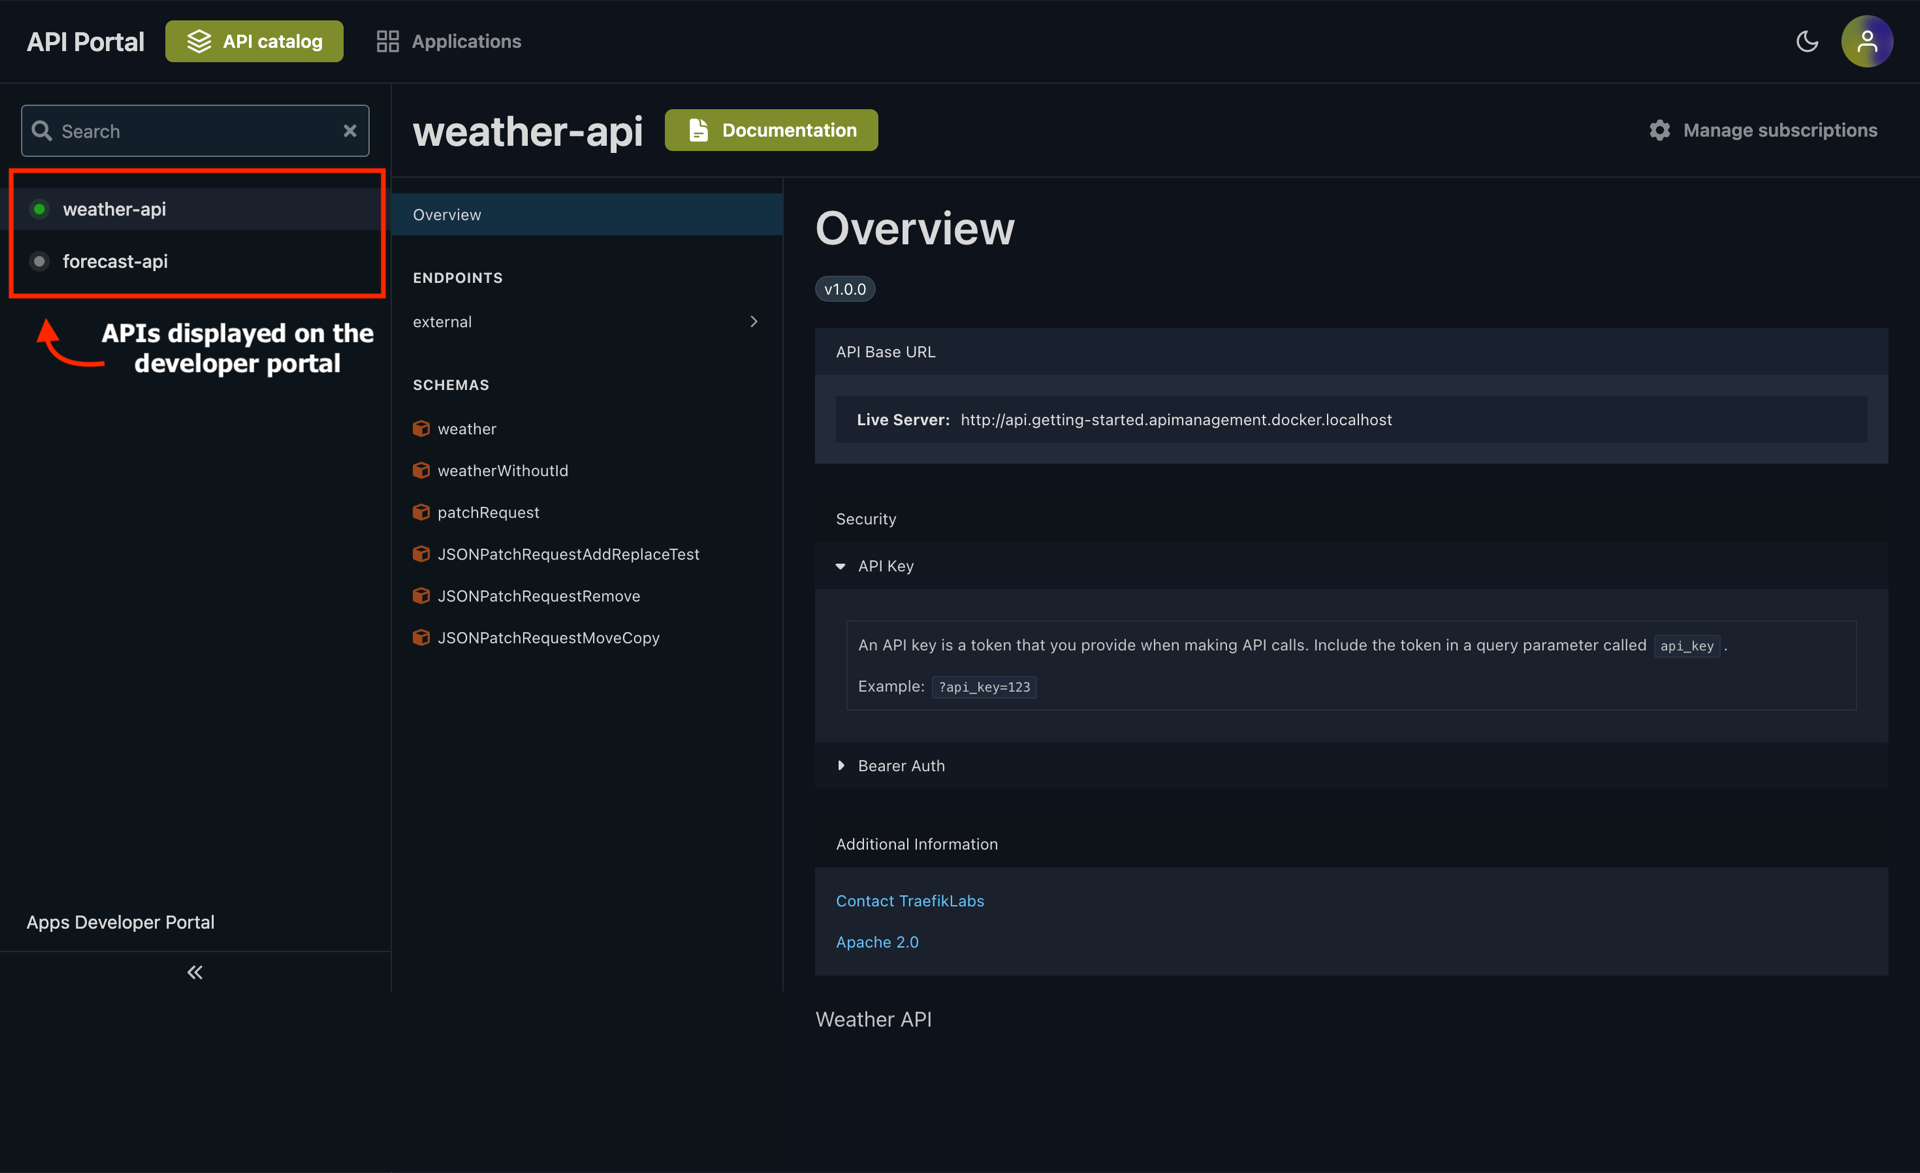Click the cube icon beside patchRequest

pyautogui.click(x=421, y=512)
